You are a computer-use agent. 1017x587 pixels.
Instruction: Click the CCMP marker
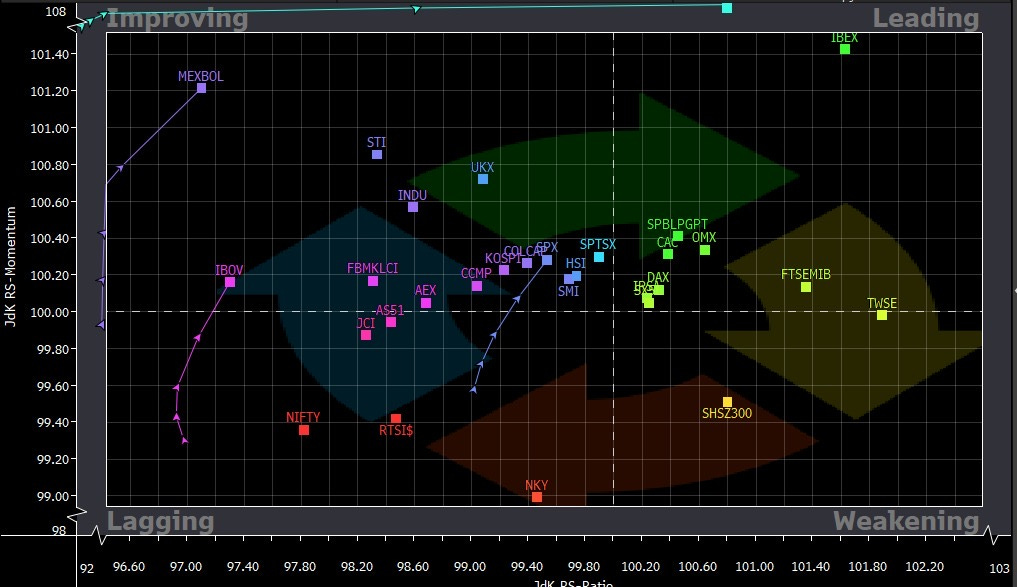(477, 286)
